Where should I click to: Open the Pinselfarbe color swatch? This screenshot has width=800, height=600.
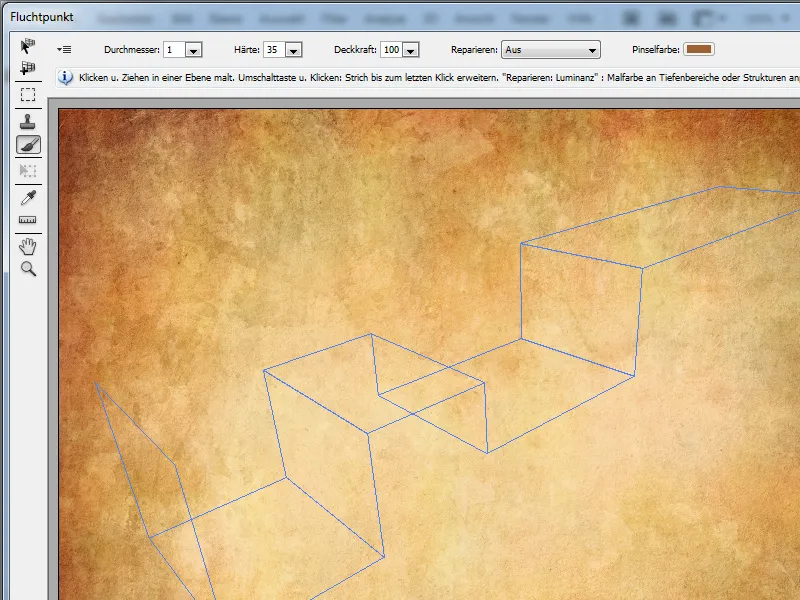698,49
